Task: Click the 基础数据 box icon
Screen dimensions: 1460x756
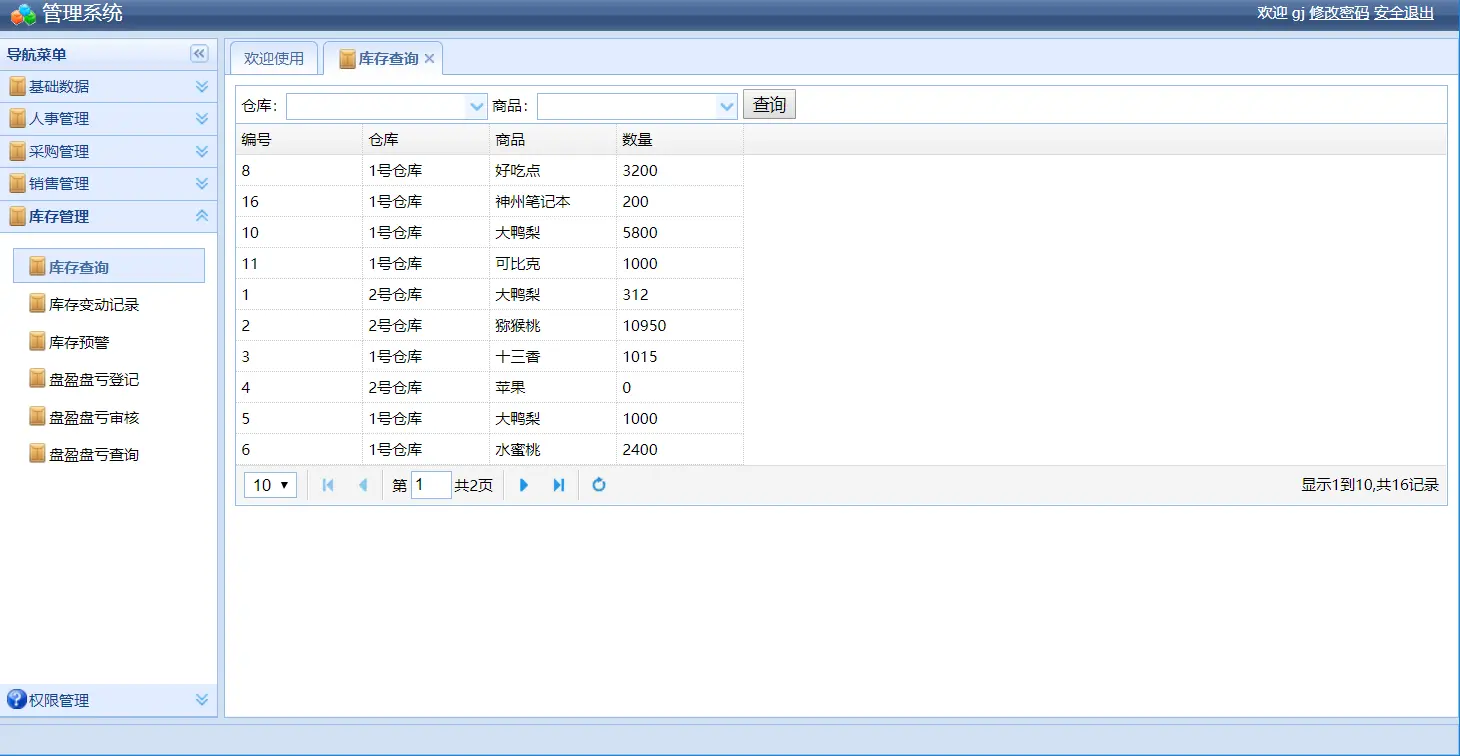Action: 17,86
